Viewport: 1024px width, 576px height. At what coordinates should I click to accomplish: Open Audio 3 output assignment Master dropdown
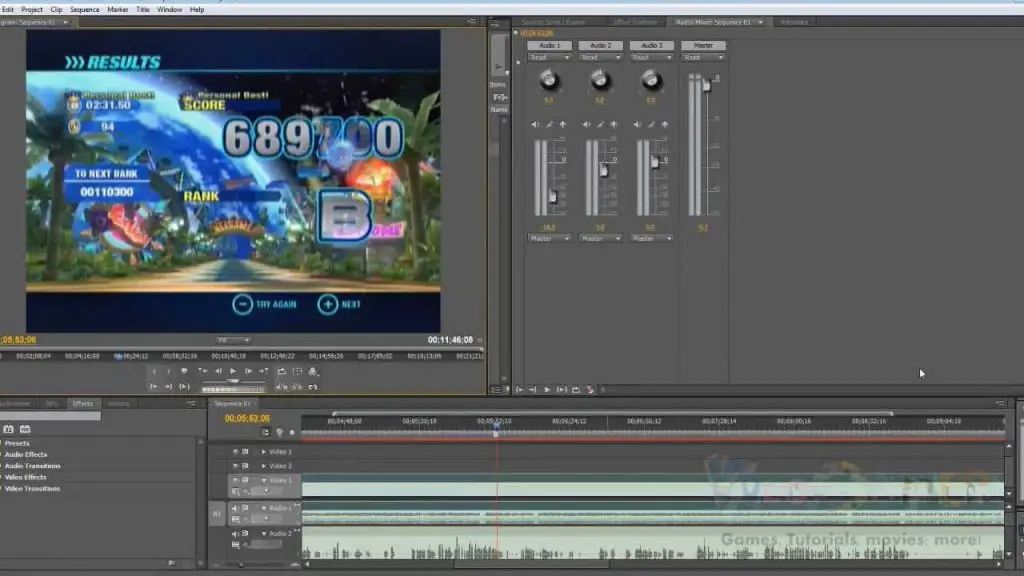click(651, 238)
